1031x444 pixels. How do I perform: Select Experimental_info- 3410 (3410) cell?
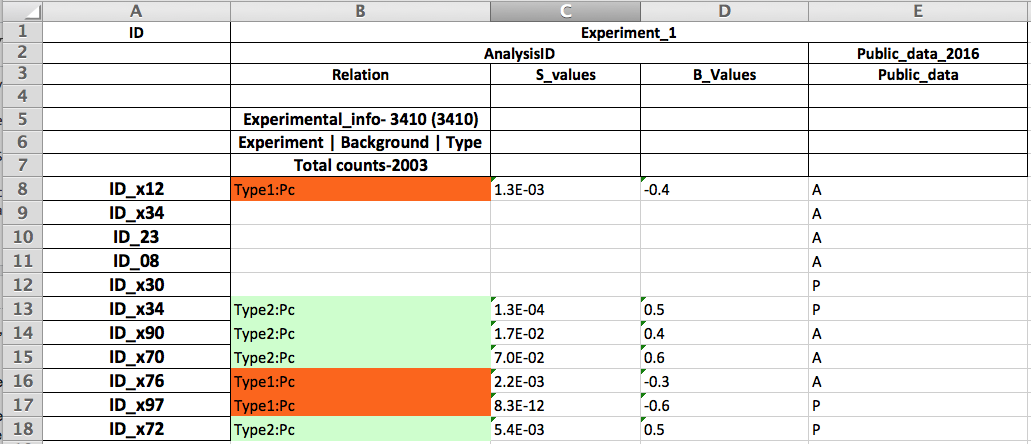click(360, 120)
